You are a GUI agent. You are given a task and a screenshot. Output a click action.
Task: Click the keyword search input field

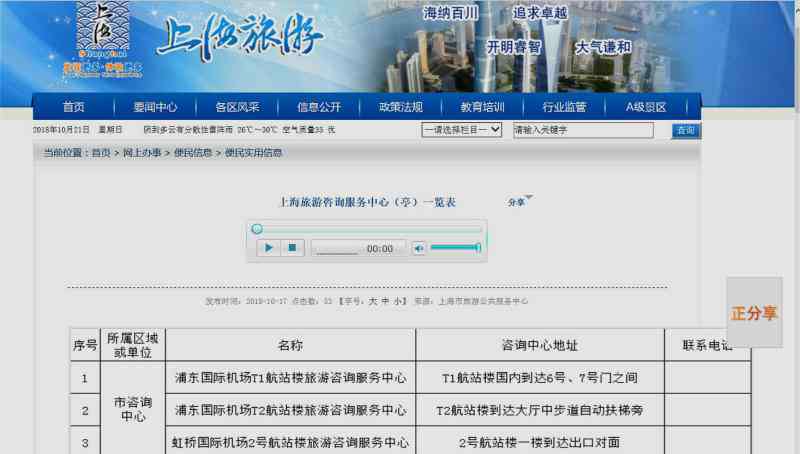tap(583, 130)
